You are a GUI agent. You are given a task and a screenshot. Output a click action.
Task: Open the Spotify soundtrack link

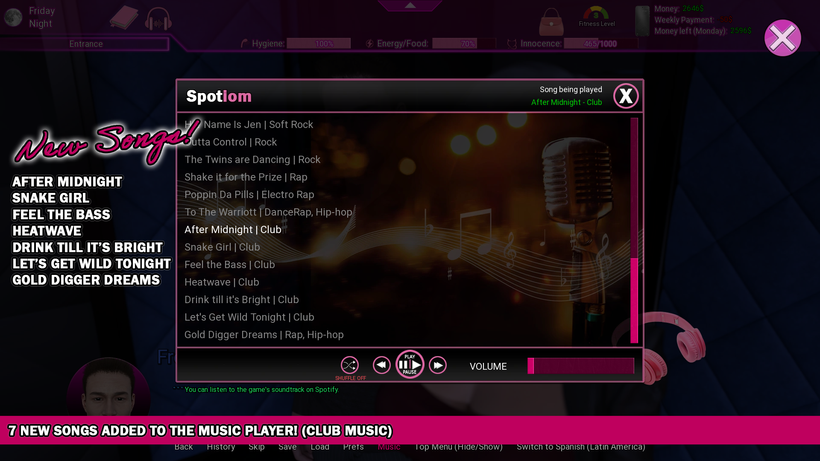coord(262,389)
